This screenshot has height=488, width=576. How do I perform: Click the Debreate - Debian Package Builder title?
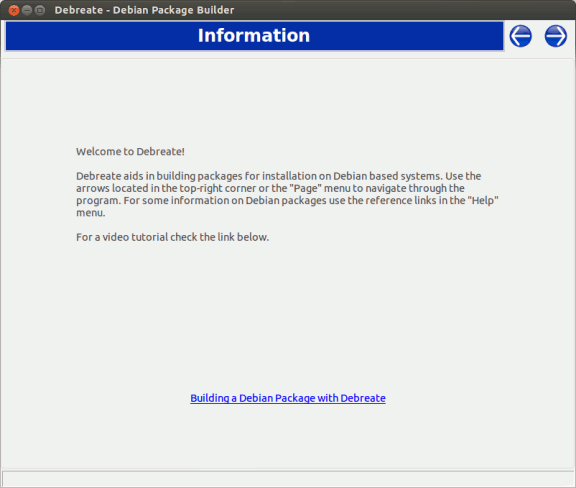(x=144, y=10)
